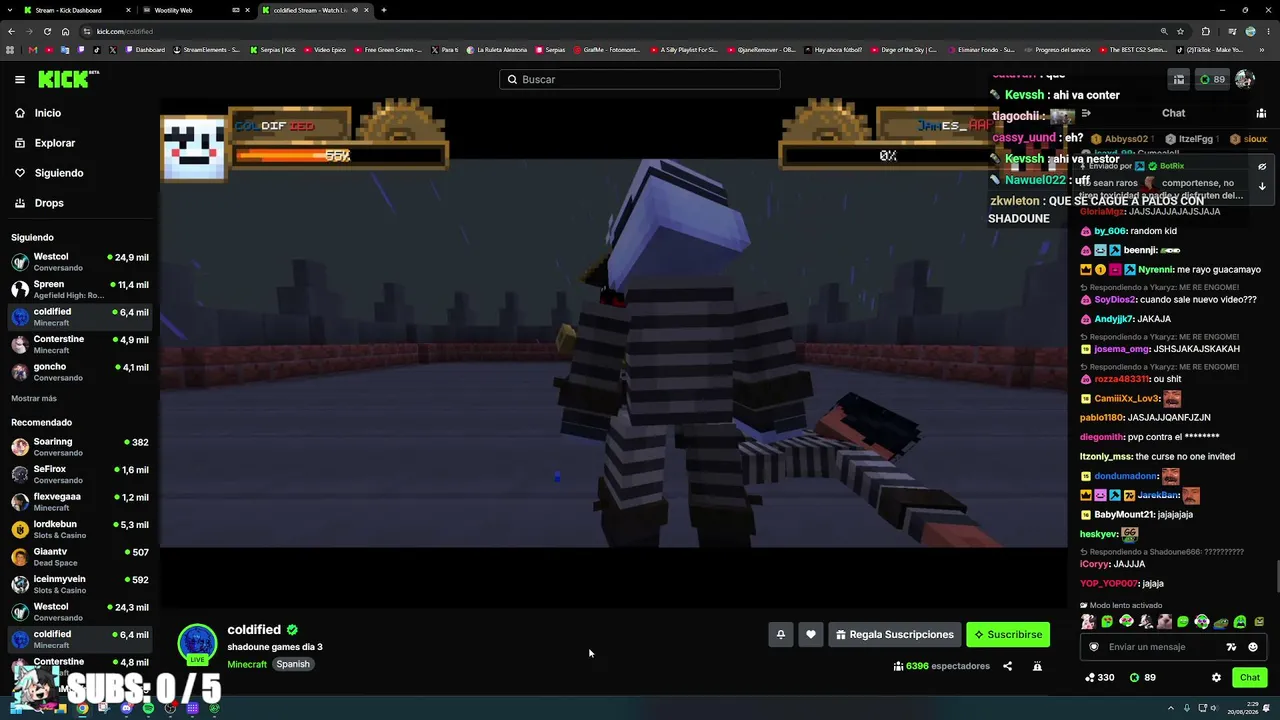Screen dimensions: 1280x720
Task: Bookmark this page with the star icon
Action: tap(1180, 31)
